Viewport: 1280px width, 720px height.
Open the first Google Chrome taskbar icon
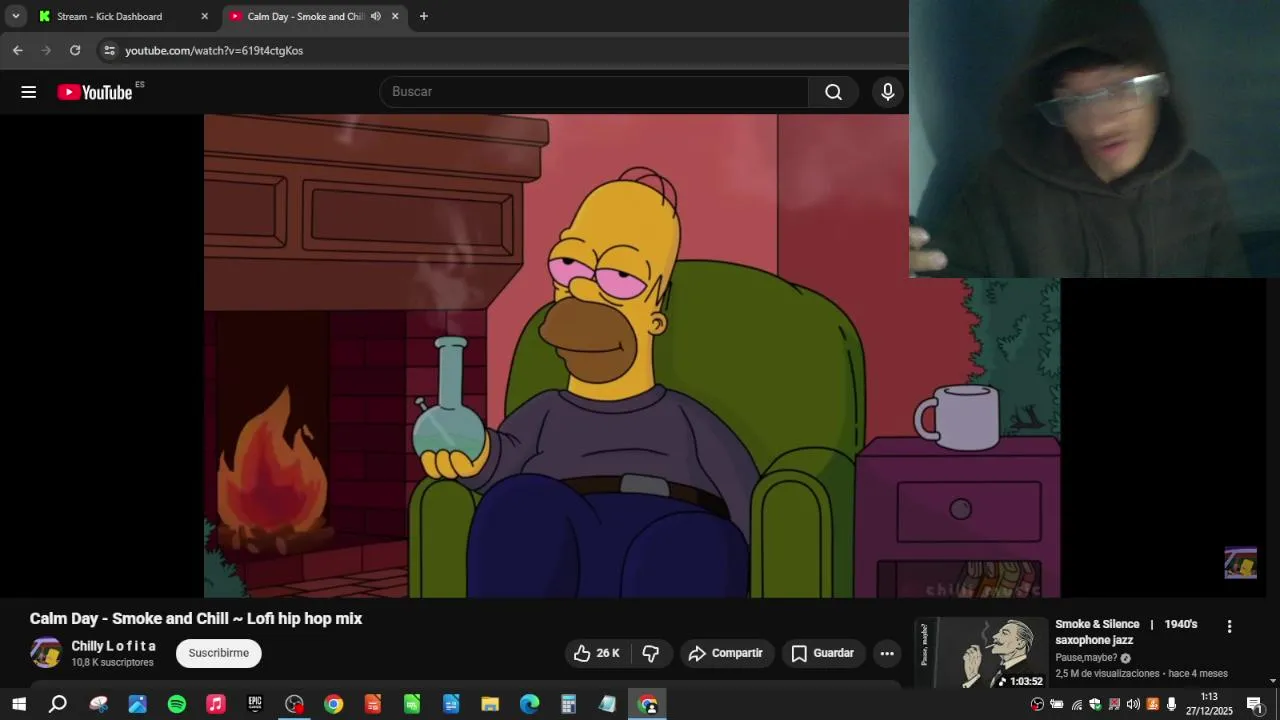click(333, 704)
